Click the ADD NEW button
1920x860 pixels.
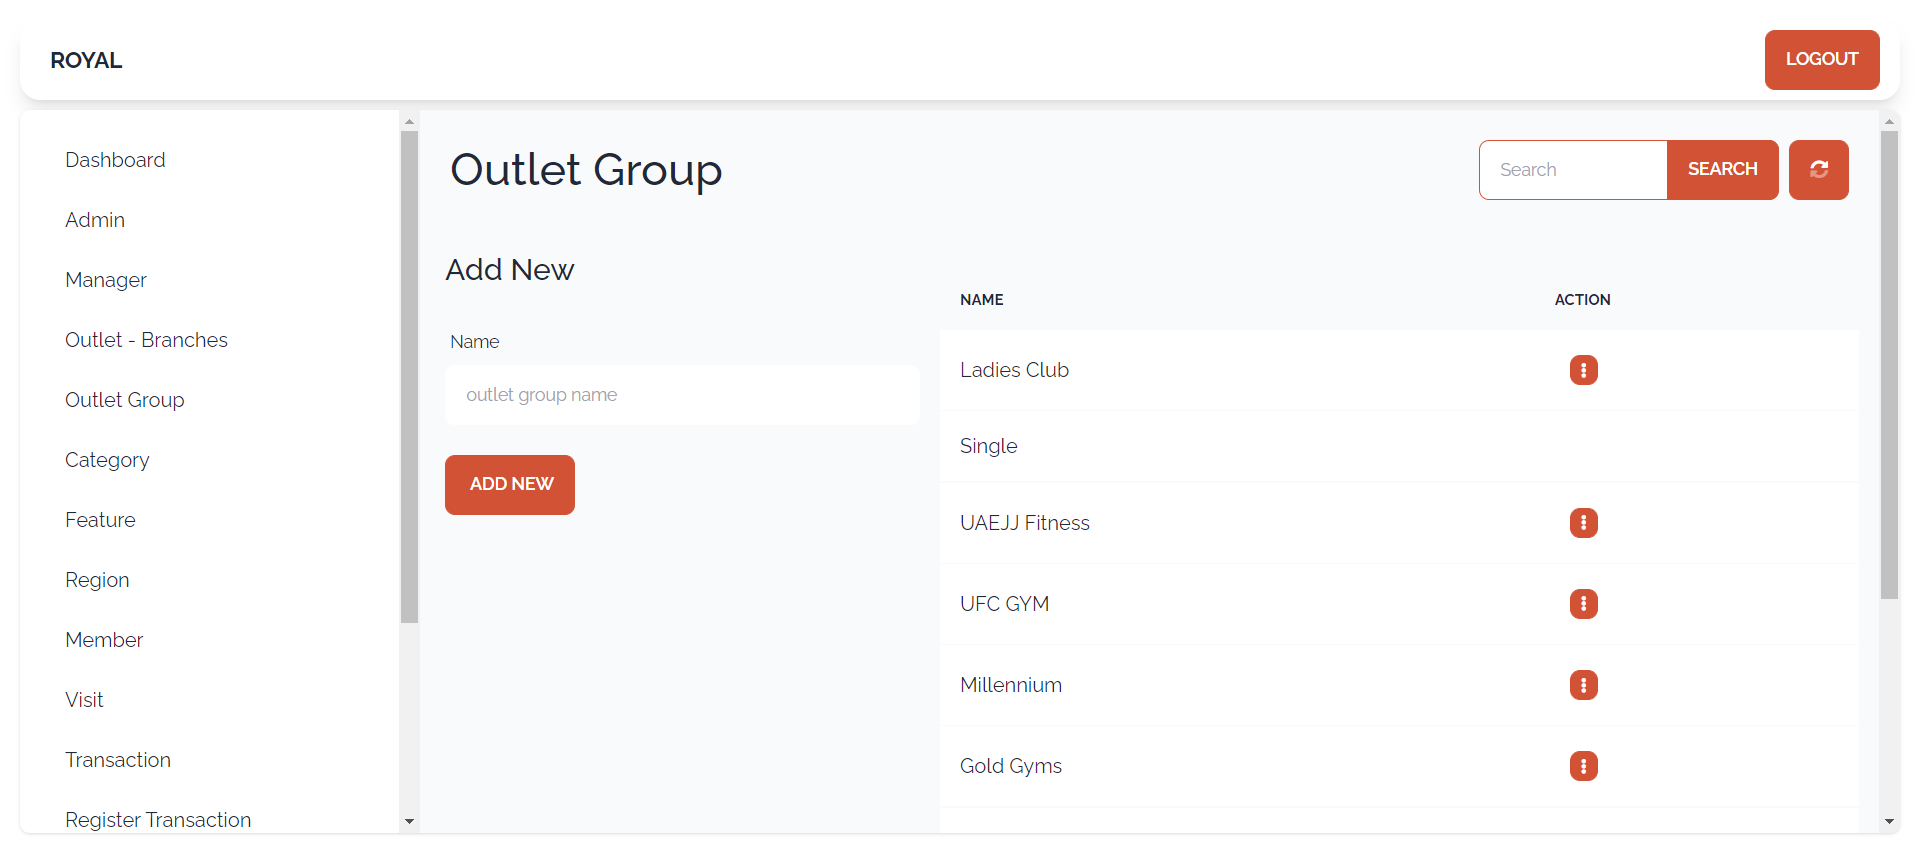tap(510, 485)
